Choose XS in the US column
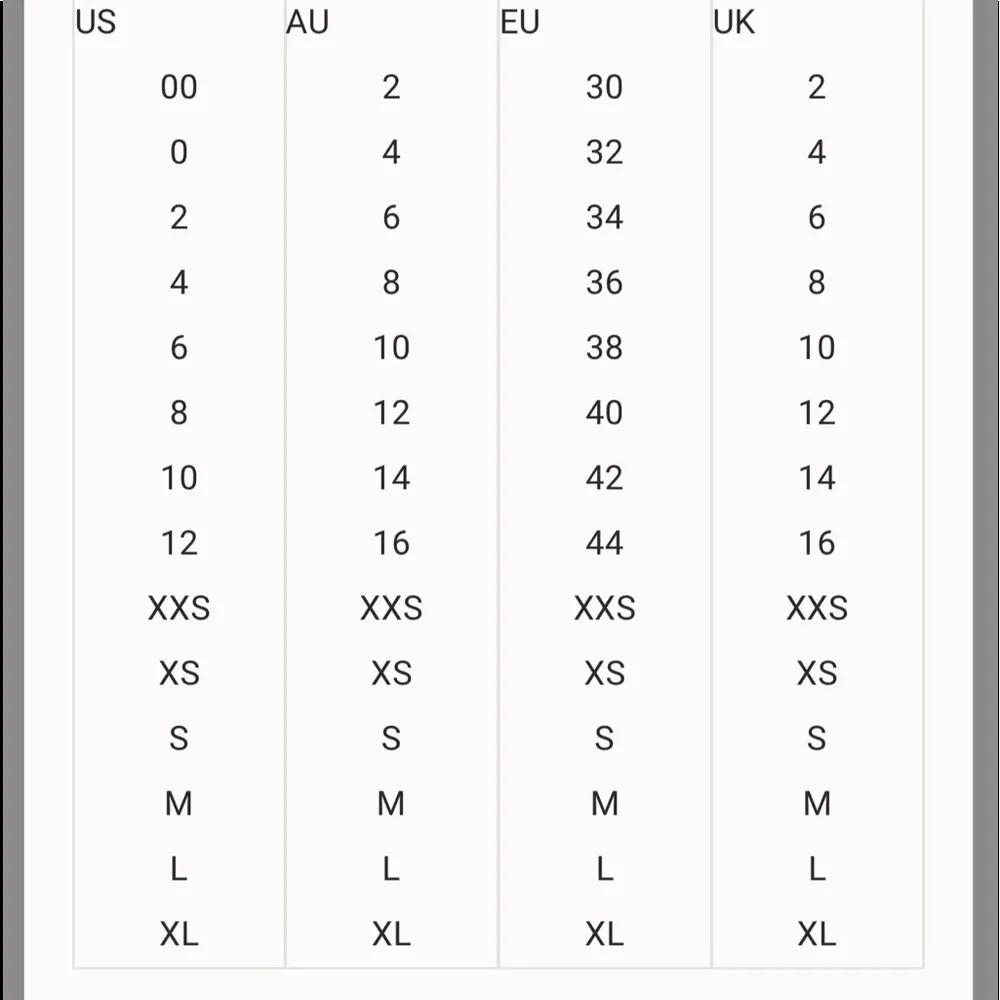This screenshot has height=1000, width=1000. coord(179,673)
